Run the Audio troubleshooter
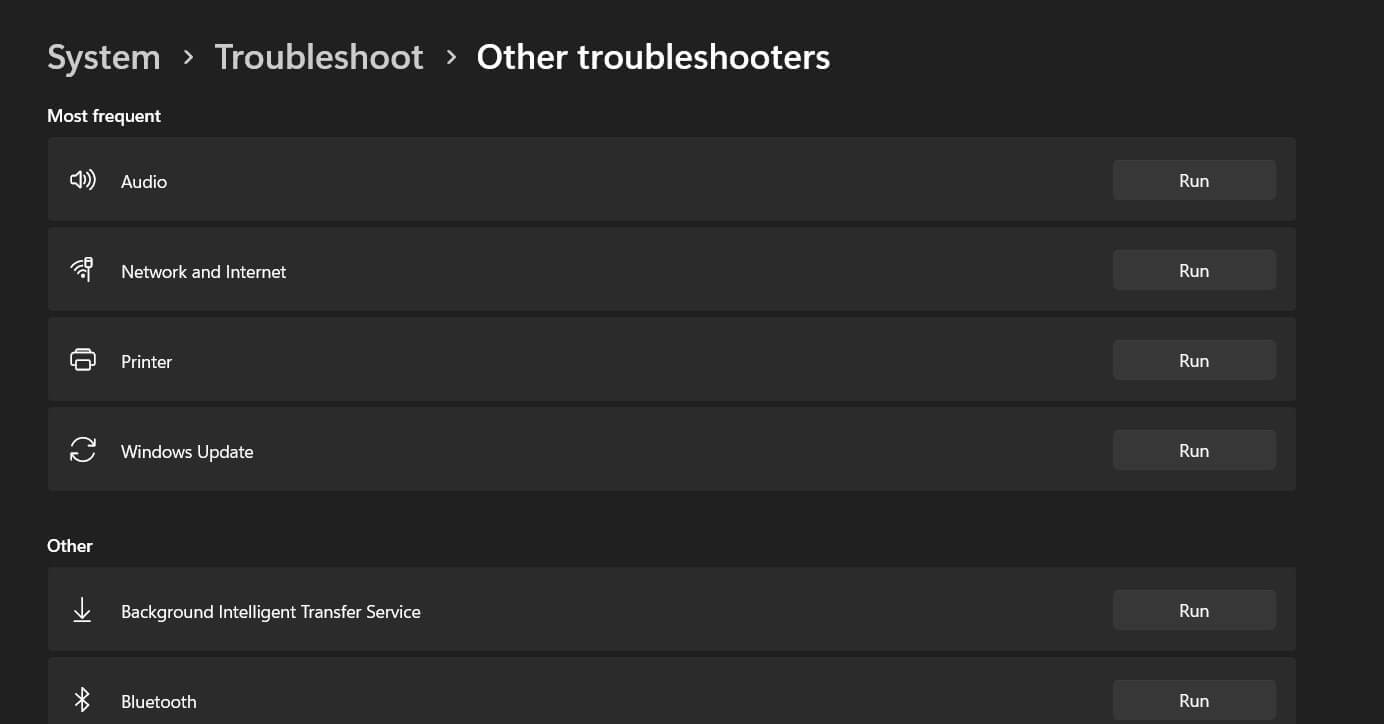The width and height of the screenshot is (1384, 724). click(x=1194, y=180)
